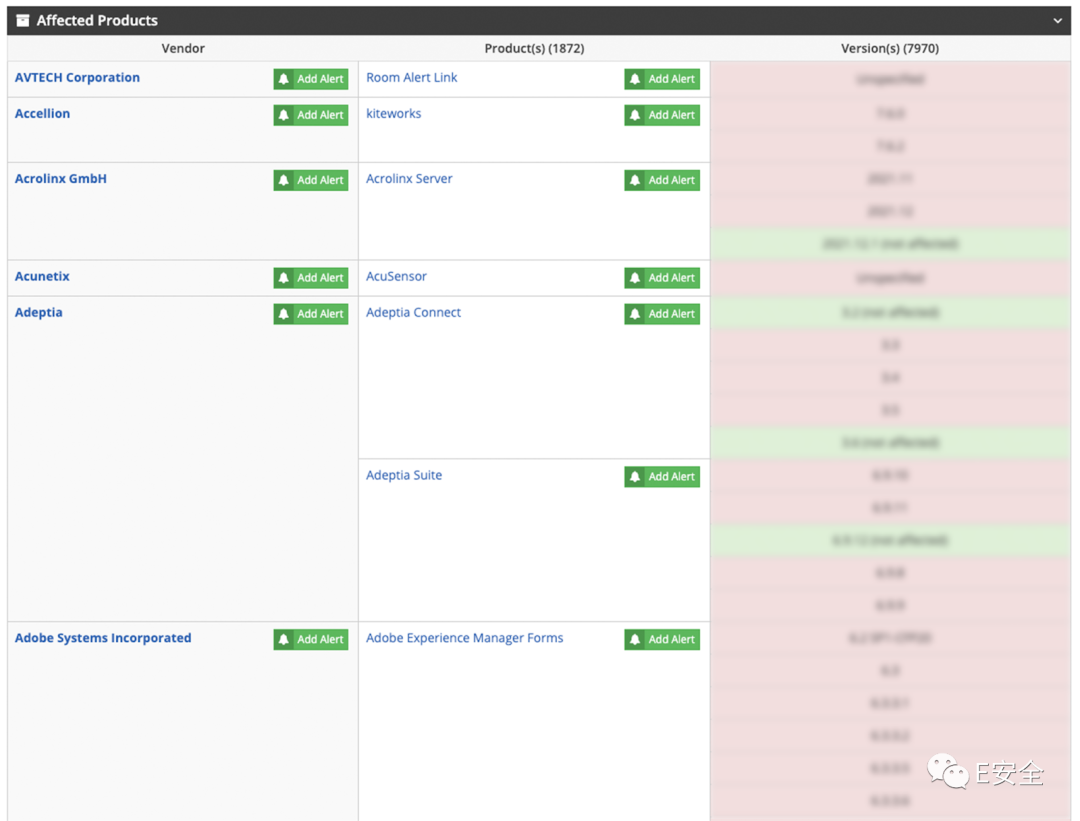Open the Adeptia vendor link

[39, 313]
